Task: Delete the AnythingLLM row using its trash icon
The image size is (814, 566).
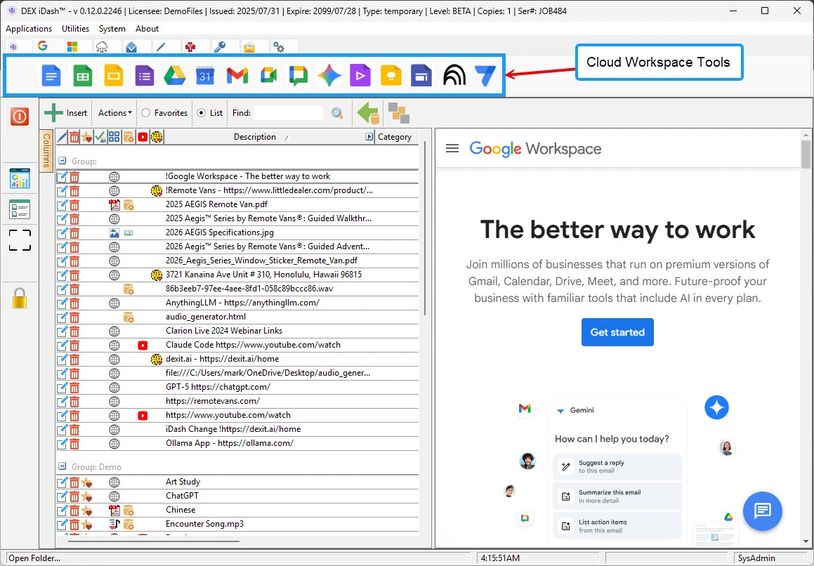Action: pos(75,303)
